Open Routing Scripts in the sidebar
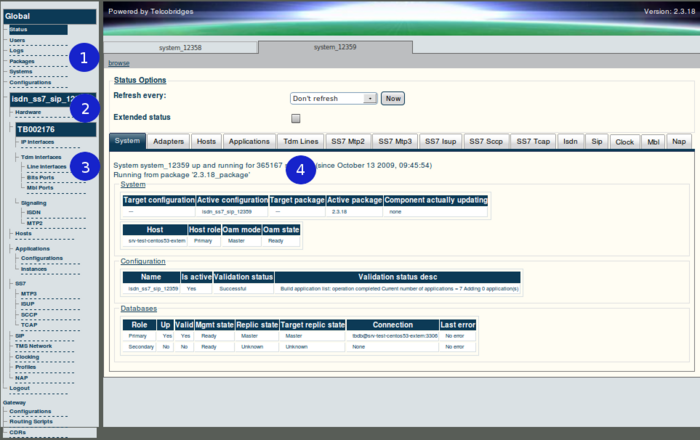Viewport: 700px width, 440px height. [x=31, y=421]
